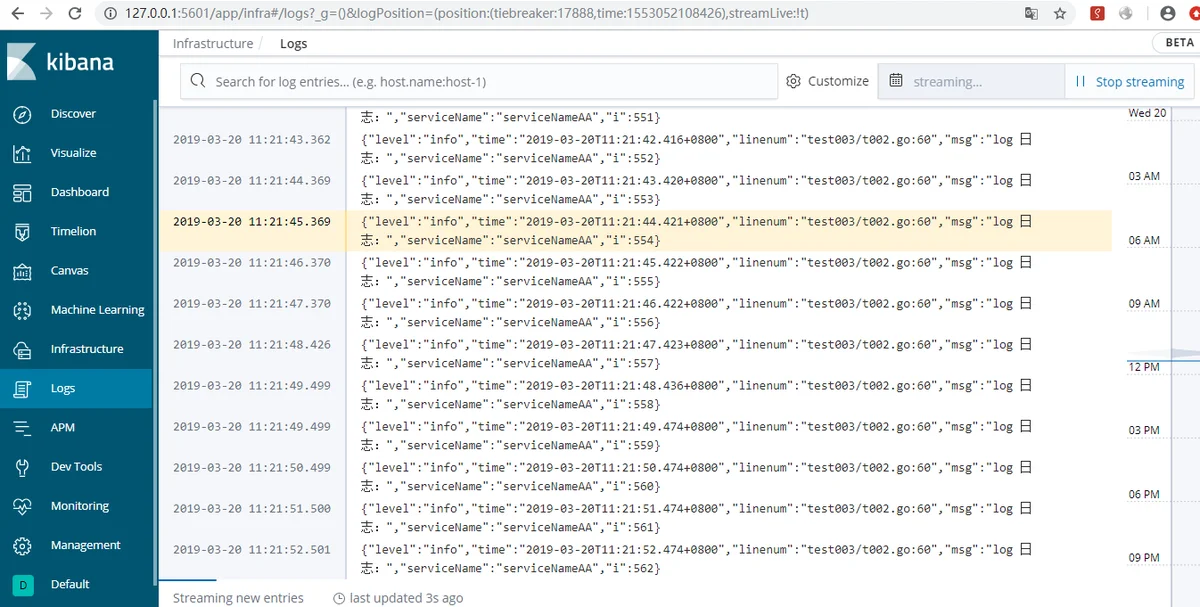Viewport: 1200px width, 607px height.
Task: Open Monitoring via the heartbeat icon
Action: 22,506
